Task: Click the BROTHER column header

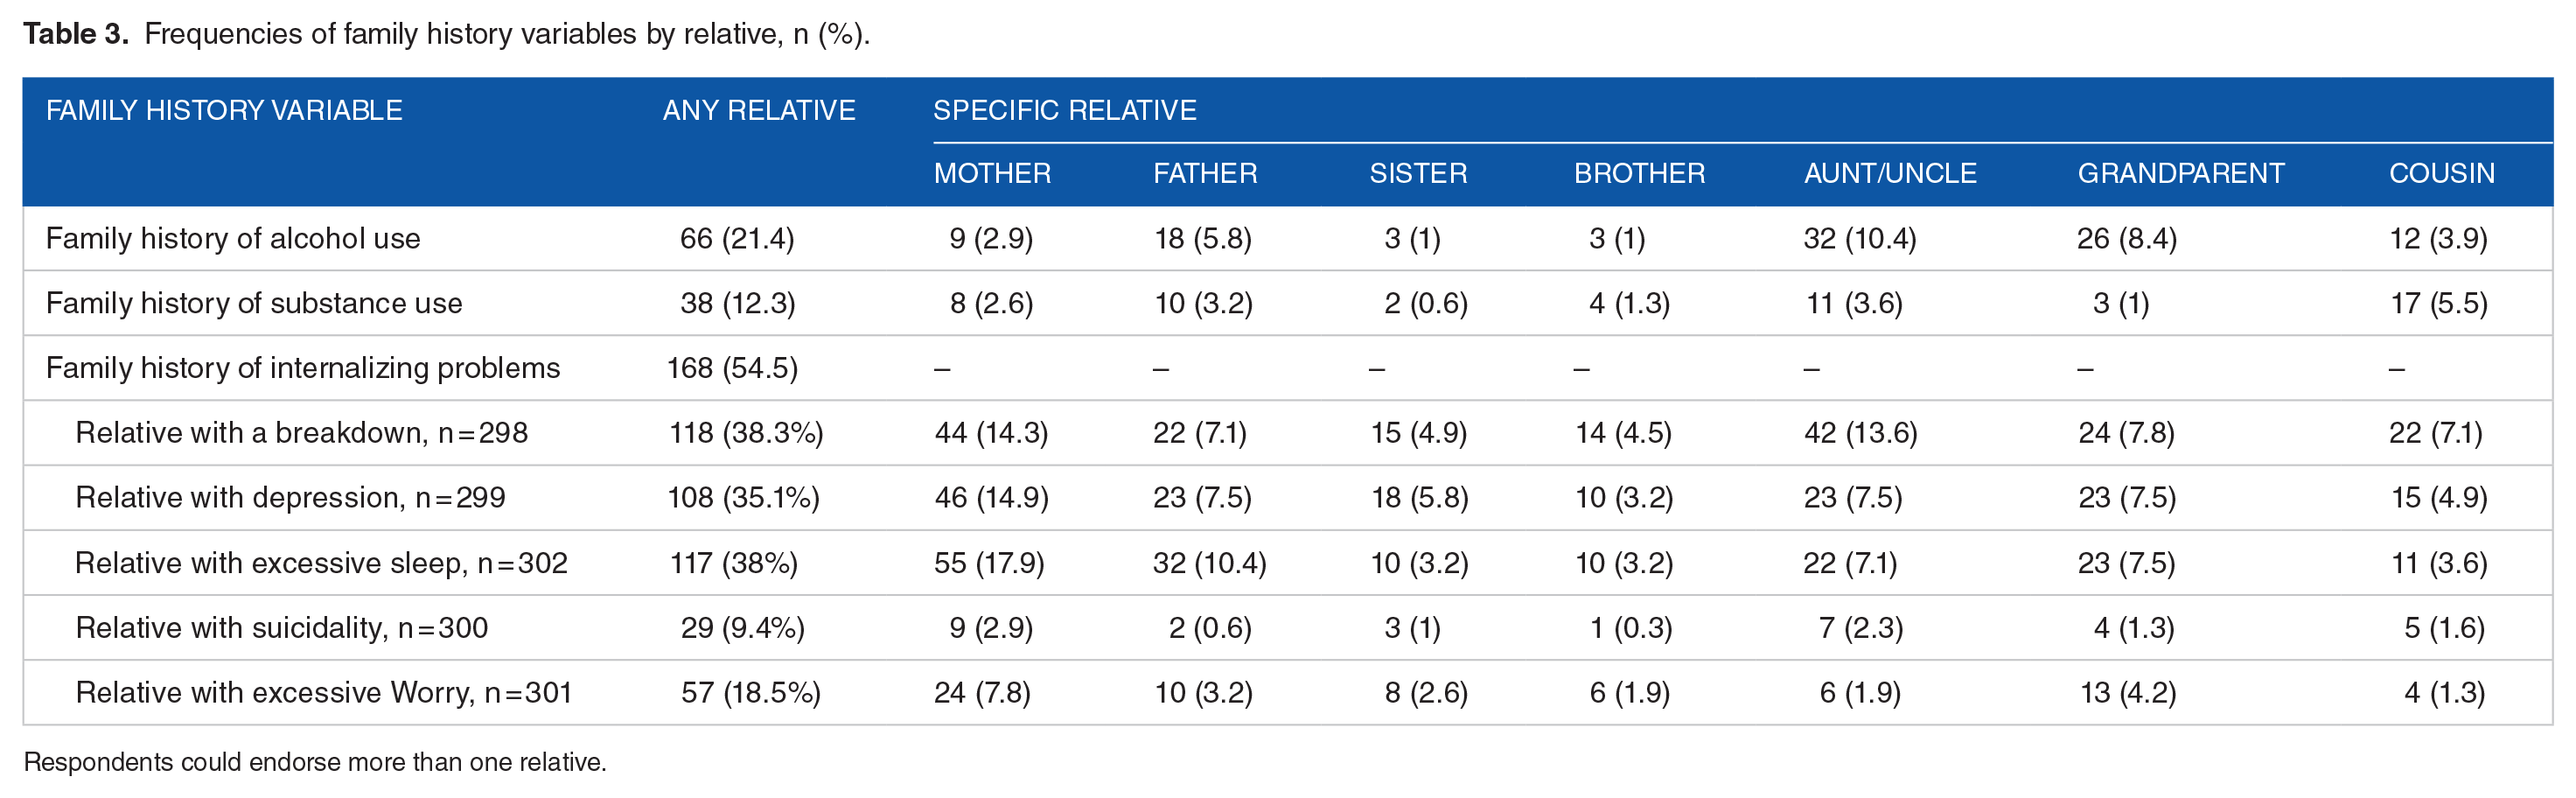Action: pos(1639,173)
